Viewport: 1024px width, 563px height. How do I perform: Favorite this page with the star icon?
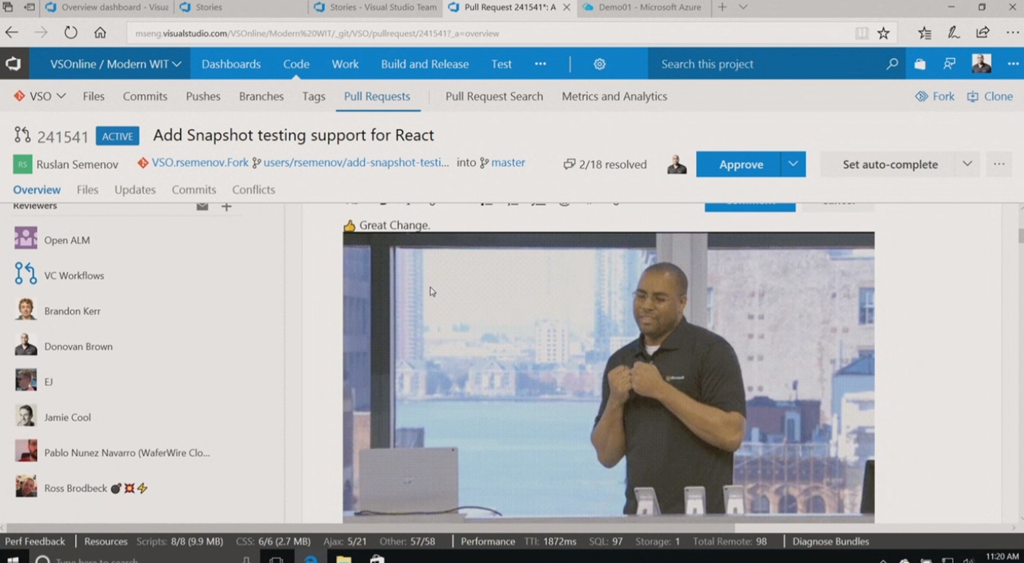pyautogui.click(x=883, y=33)
